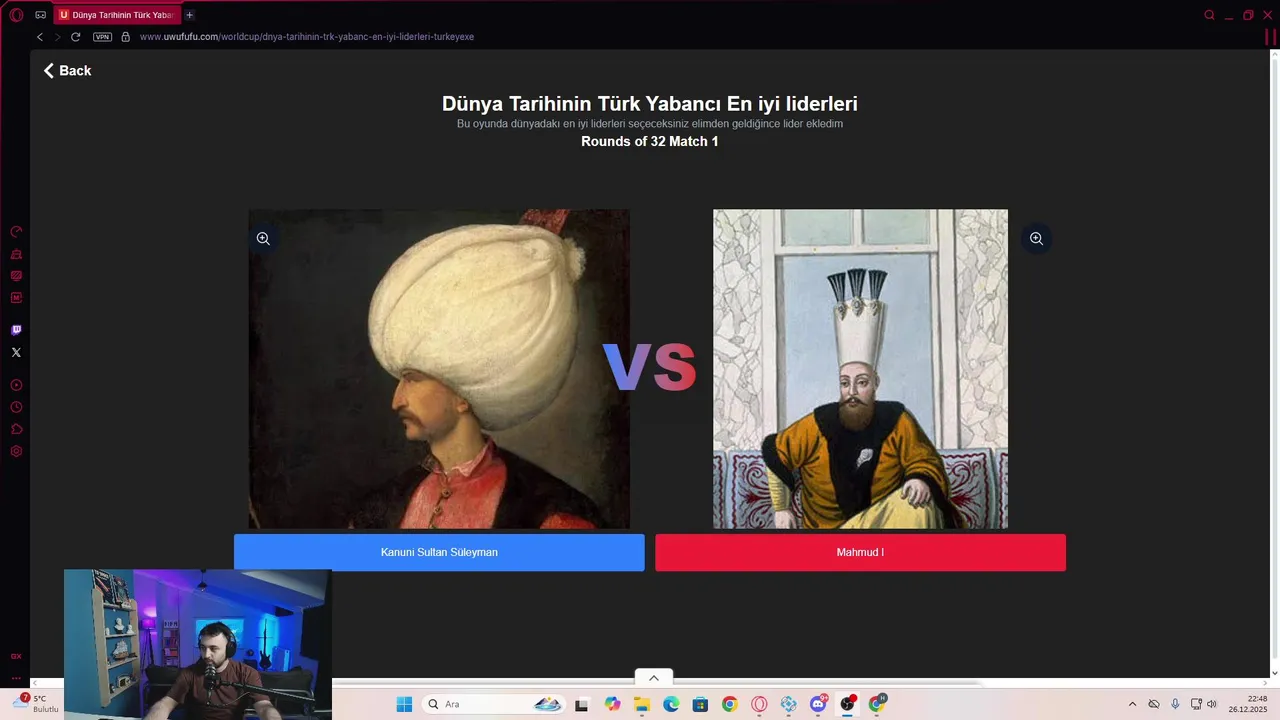Open the Player sidebar icon
1280x720 pixels.
coord(16,385)
